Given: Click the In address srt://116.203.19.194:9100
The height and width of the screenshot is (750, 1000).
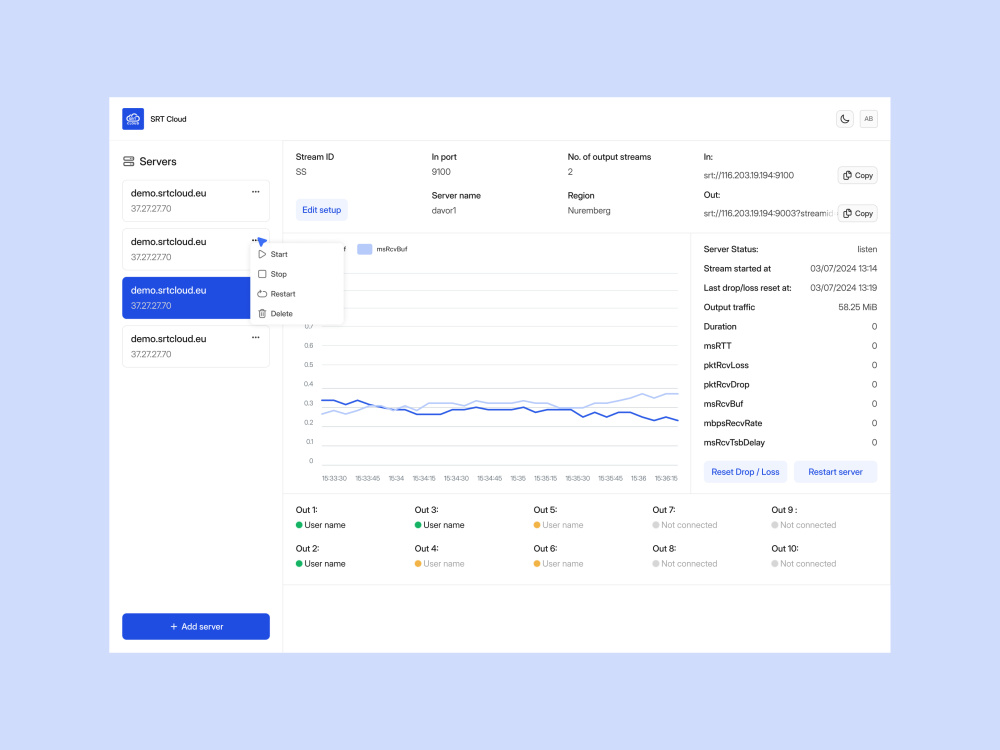Looking at the screenshot, I should click(749, 175).
